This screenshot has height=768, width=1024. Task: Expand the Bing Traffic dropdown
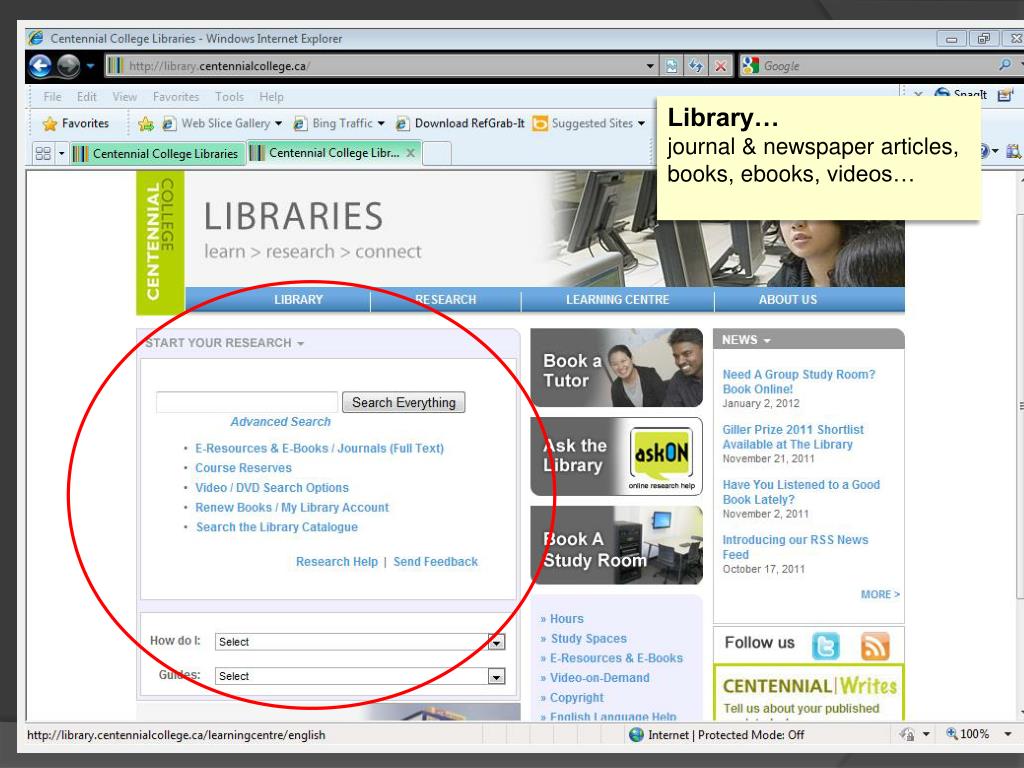click(381, 123)
